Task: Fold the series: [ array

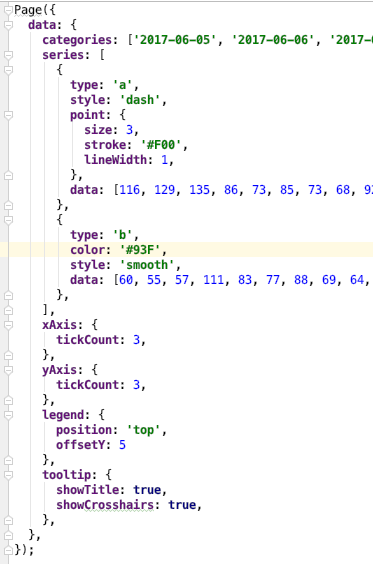Action: coord(8,55)
